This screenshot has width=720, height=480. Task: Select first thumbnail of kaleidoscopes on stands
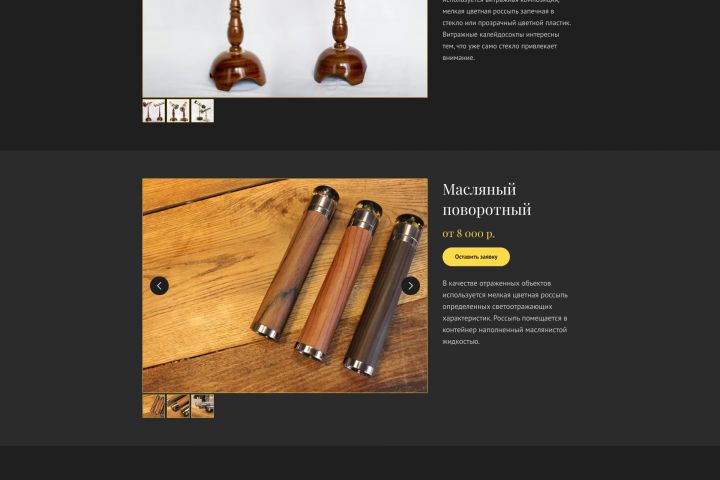153,111
